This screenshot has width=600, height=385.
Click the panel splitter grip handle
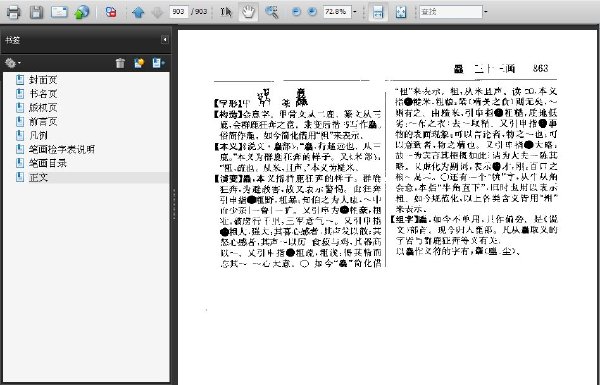coord(174,204)
